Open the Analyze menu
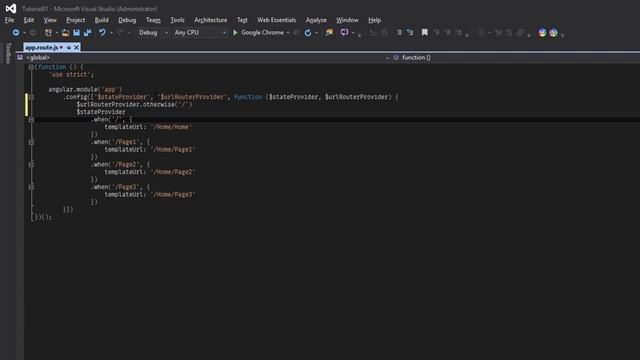This screenshot has height=360, width=640. (316, 20)
